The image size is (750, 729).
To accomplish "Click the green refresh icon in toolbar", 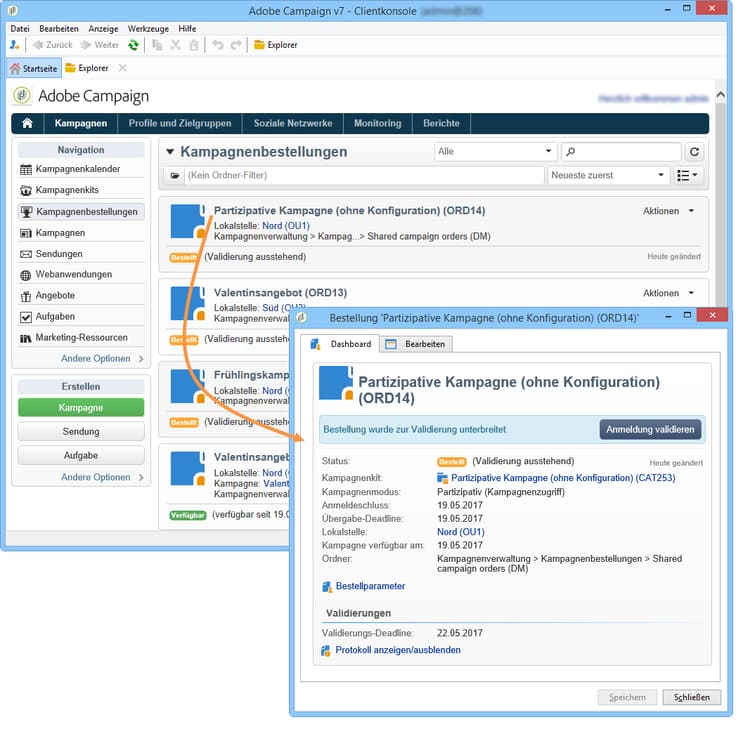I will click(x=133, y=45).
